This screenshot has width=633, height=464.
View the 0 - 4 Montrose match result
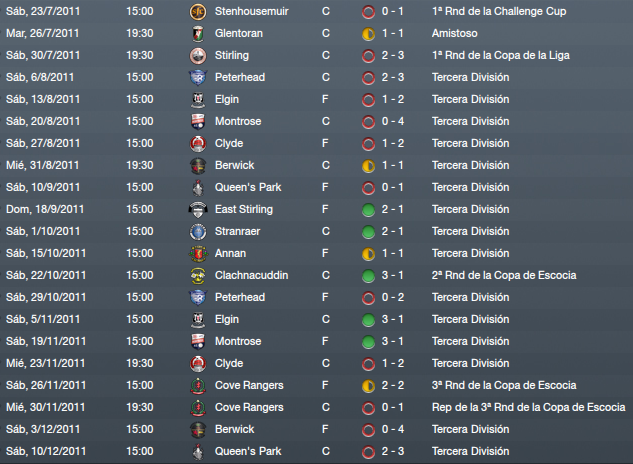pyautogui.click(x=393, y=121)
